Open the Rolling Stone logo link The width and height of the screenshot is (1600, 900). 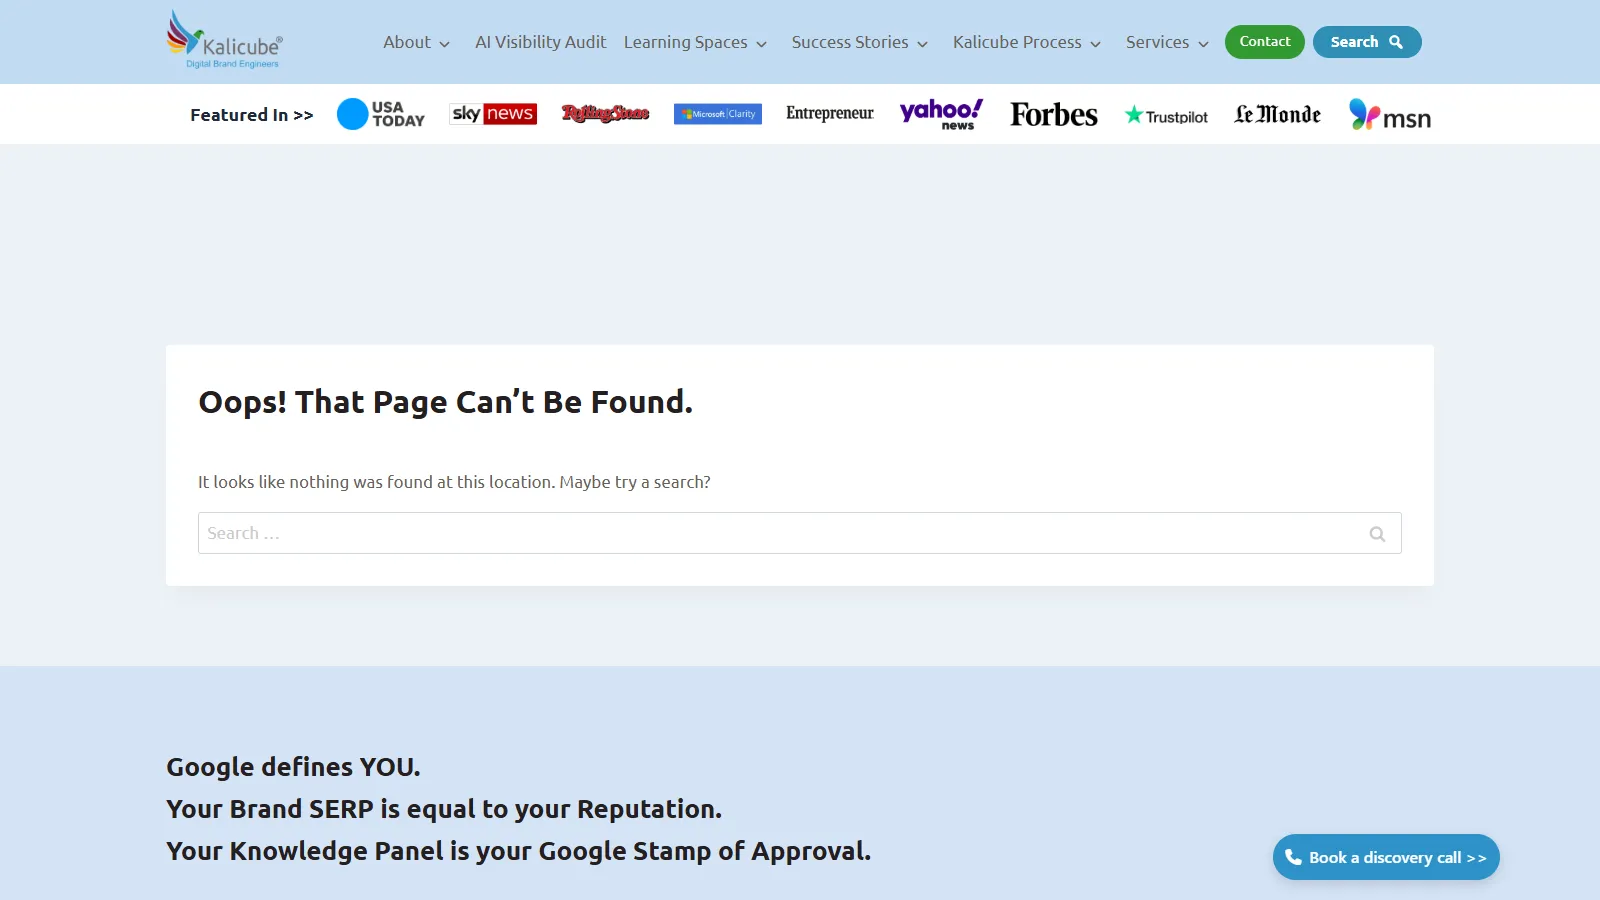(x=605, y=114)
